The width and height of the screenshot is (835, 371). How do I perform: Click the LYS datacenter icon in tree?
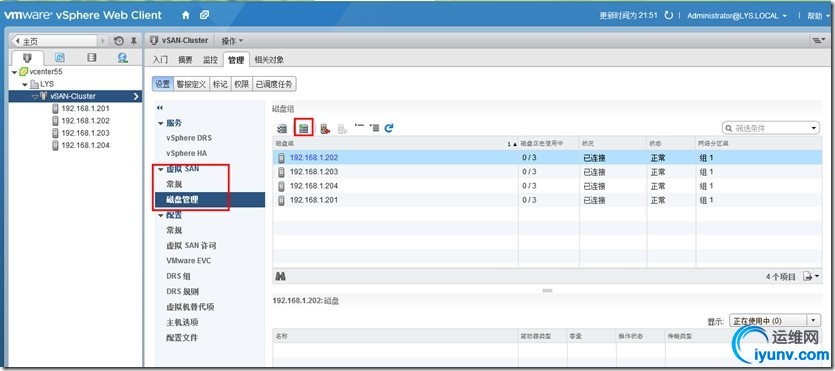pyautogui.click(x=34, y=84)
